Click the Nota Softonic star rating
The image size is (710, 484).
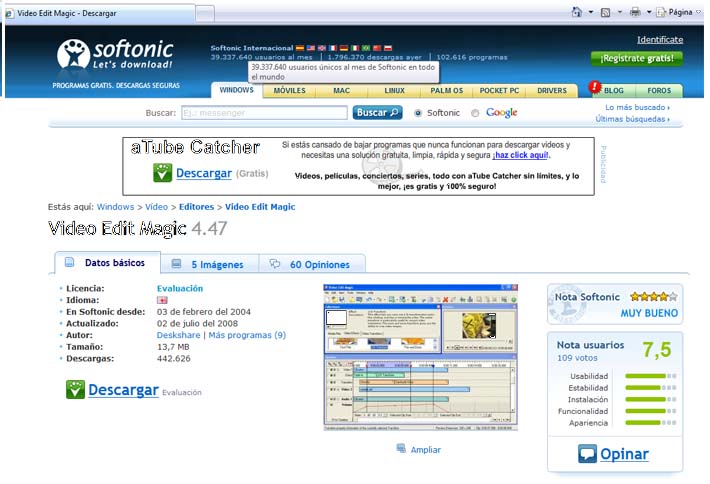coord(654,297)
